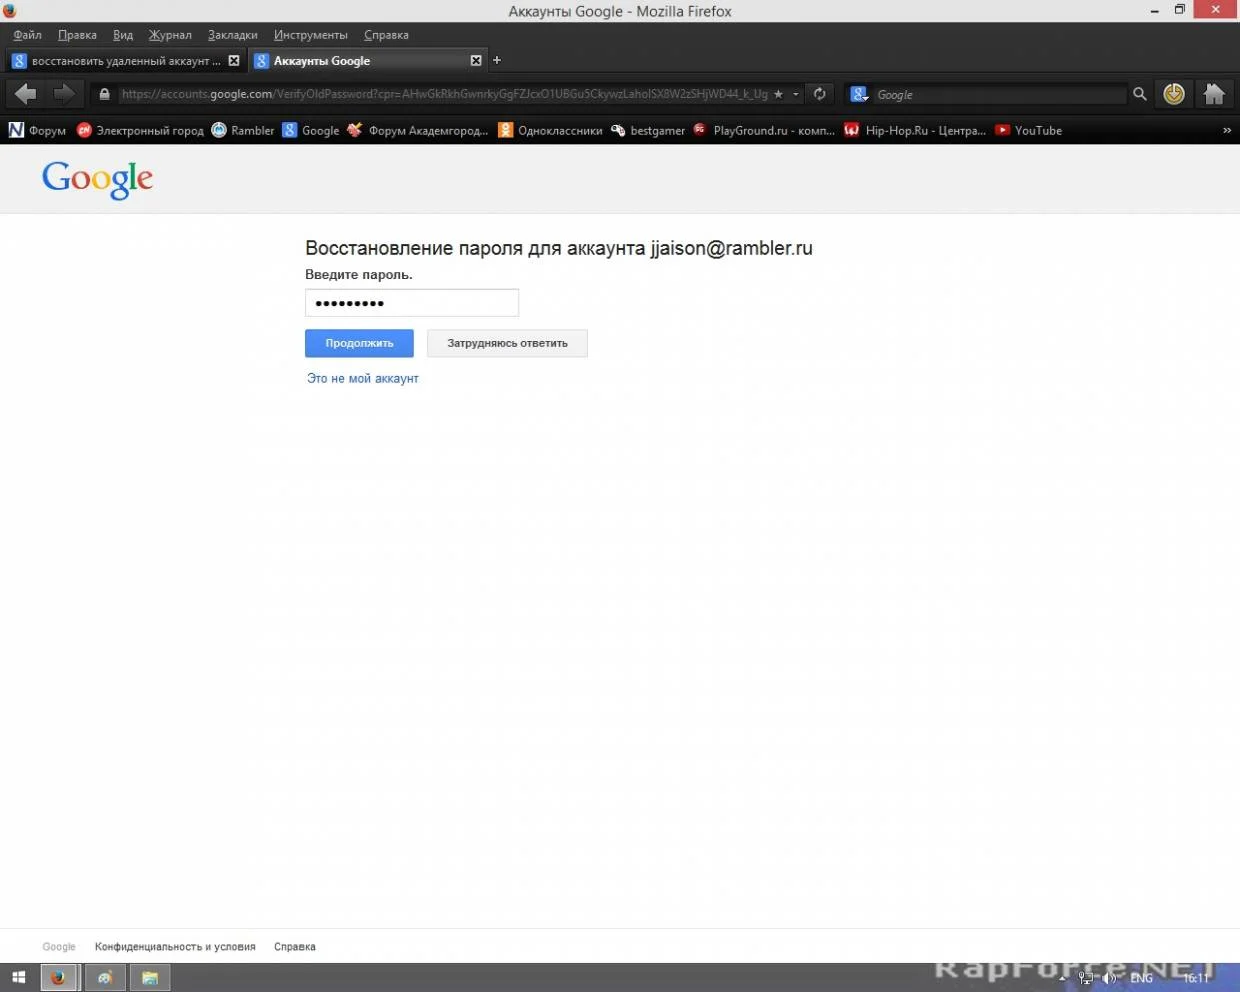Select Firefox in the taskbar
Viewport: 1240px width, 992px height.
click(58, 978)
